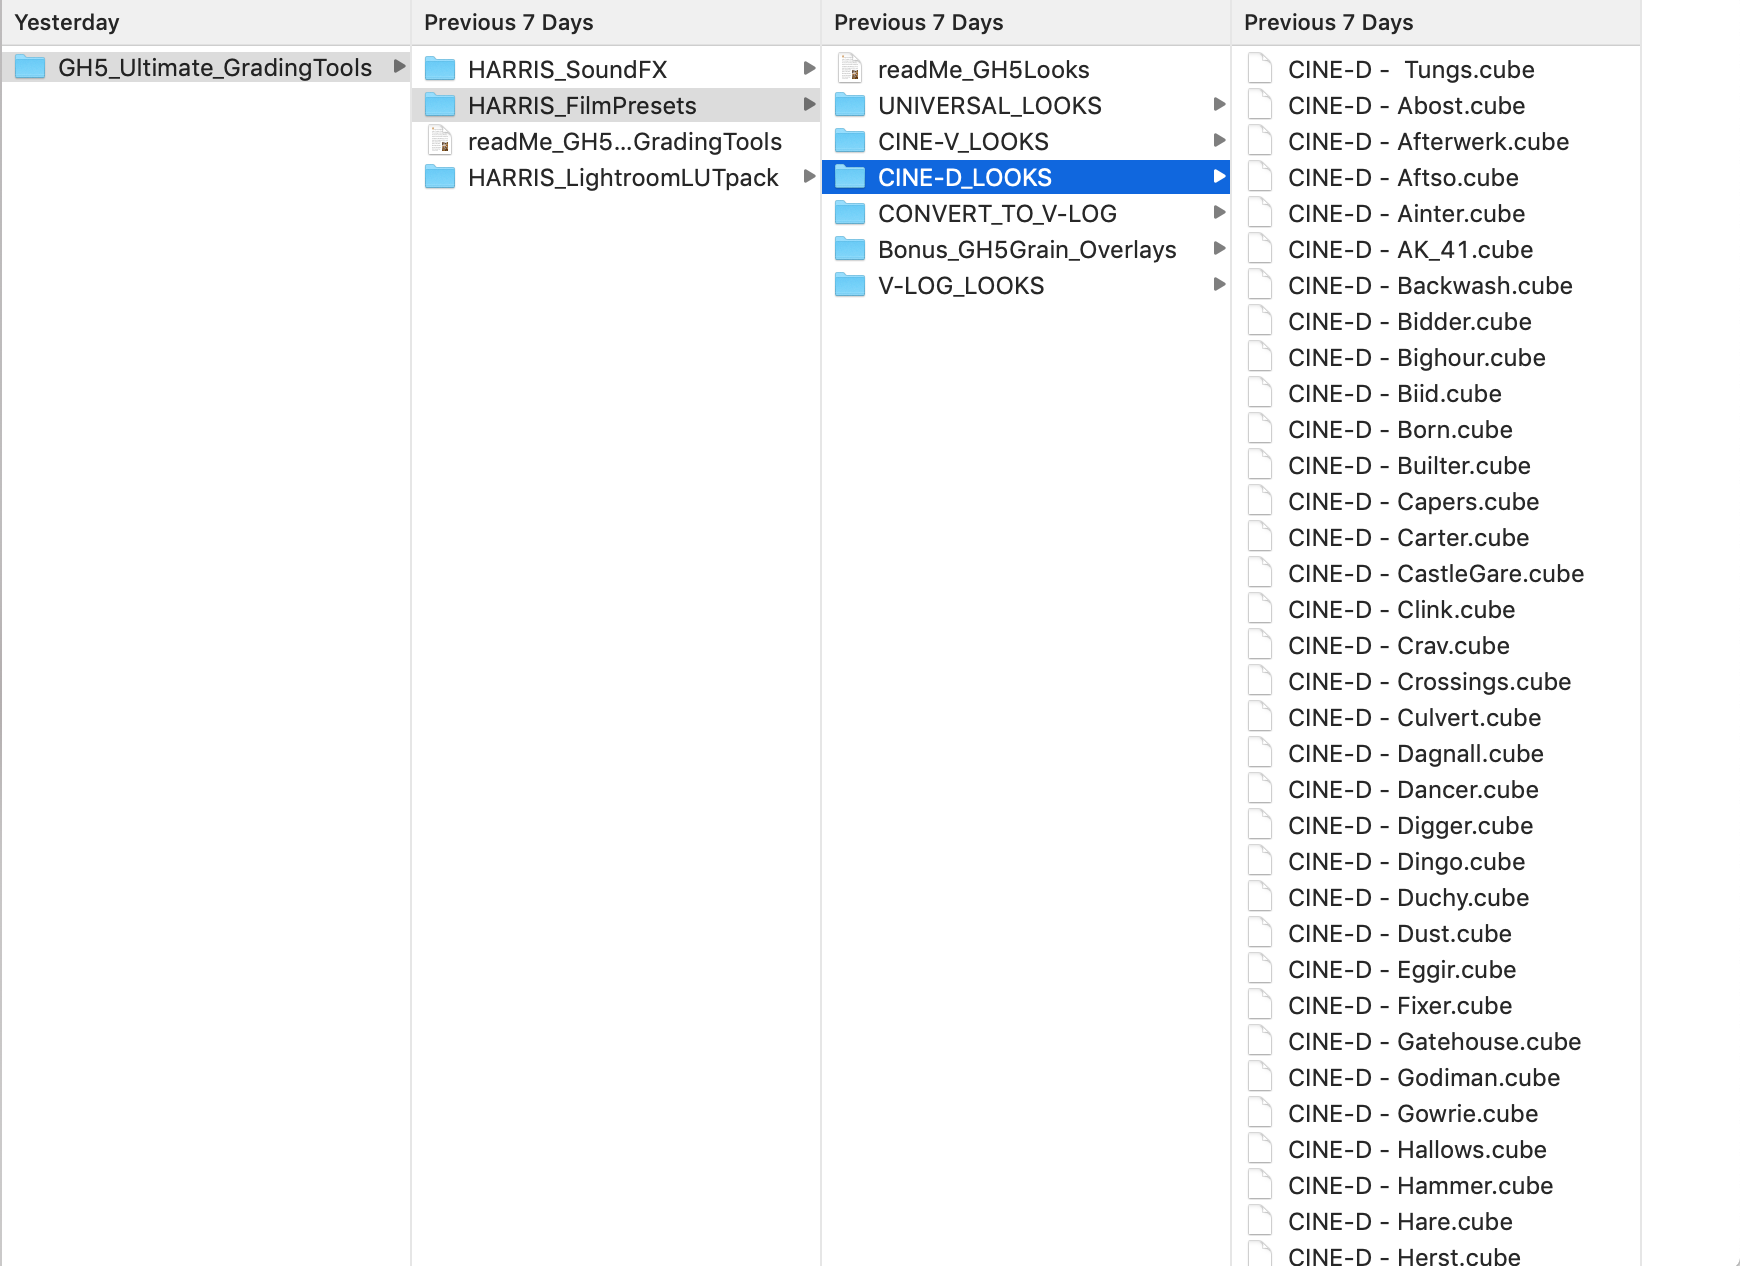Image resolution: width=1740 pixels, height=1266 pixels.
Task: Expand CONVERT_TO_V-LOG folder arrow
Action: pyautogui.click(x=1219, y=212)
